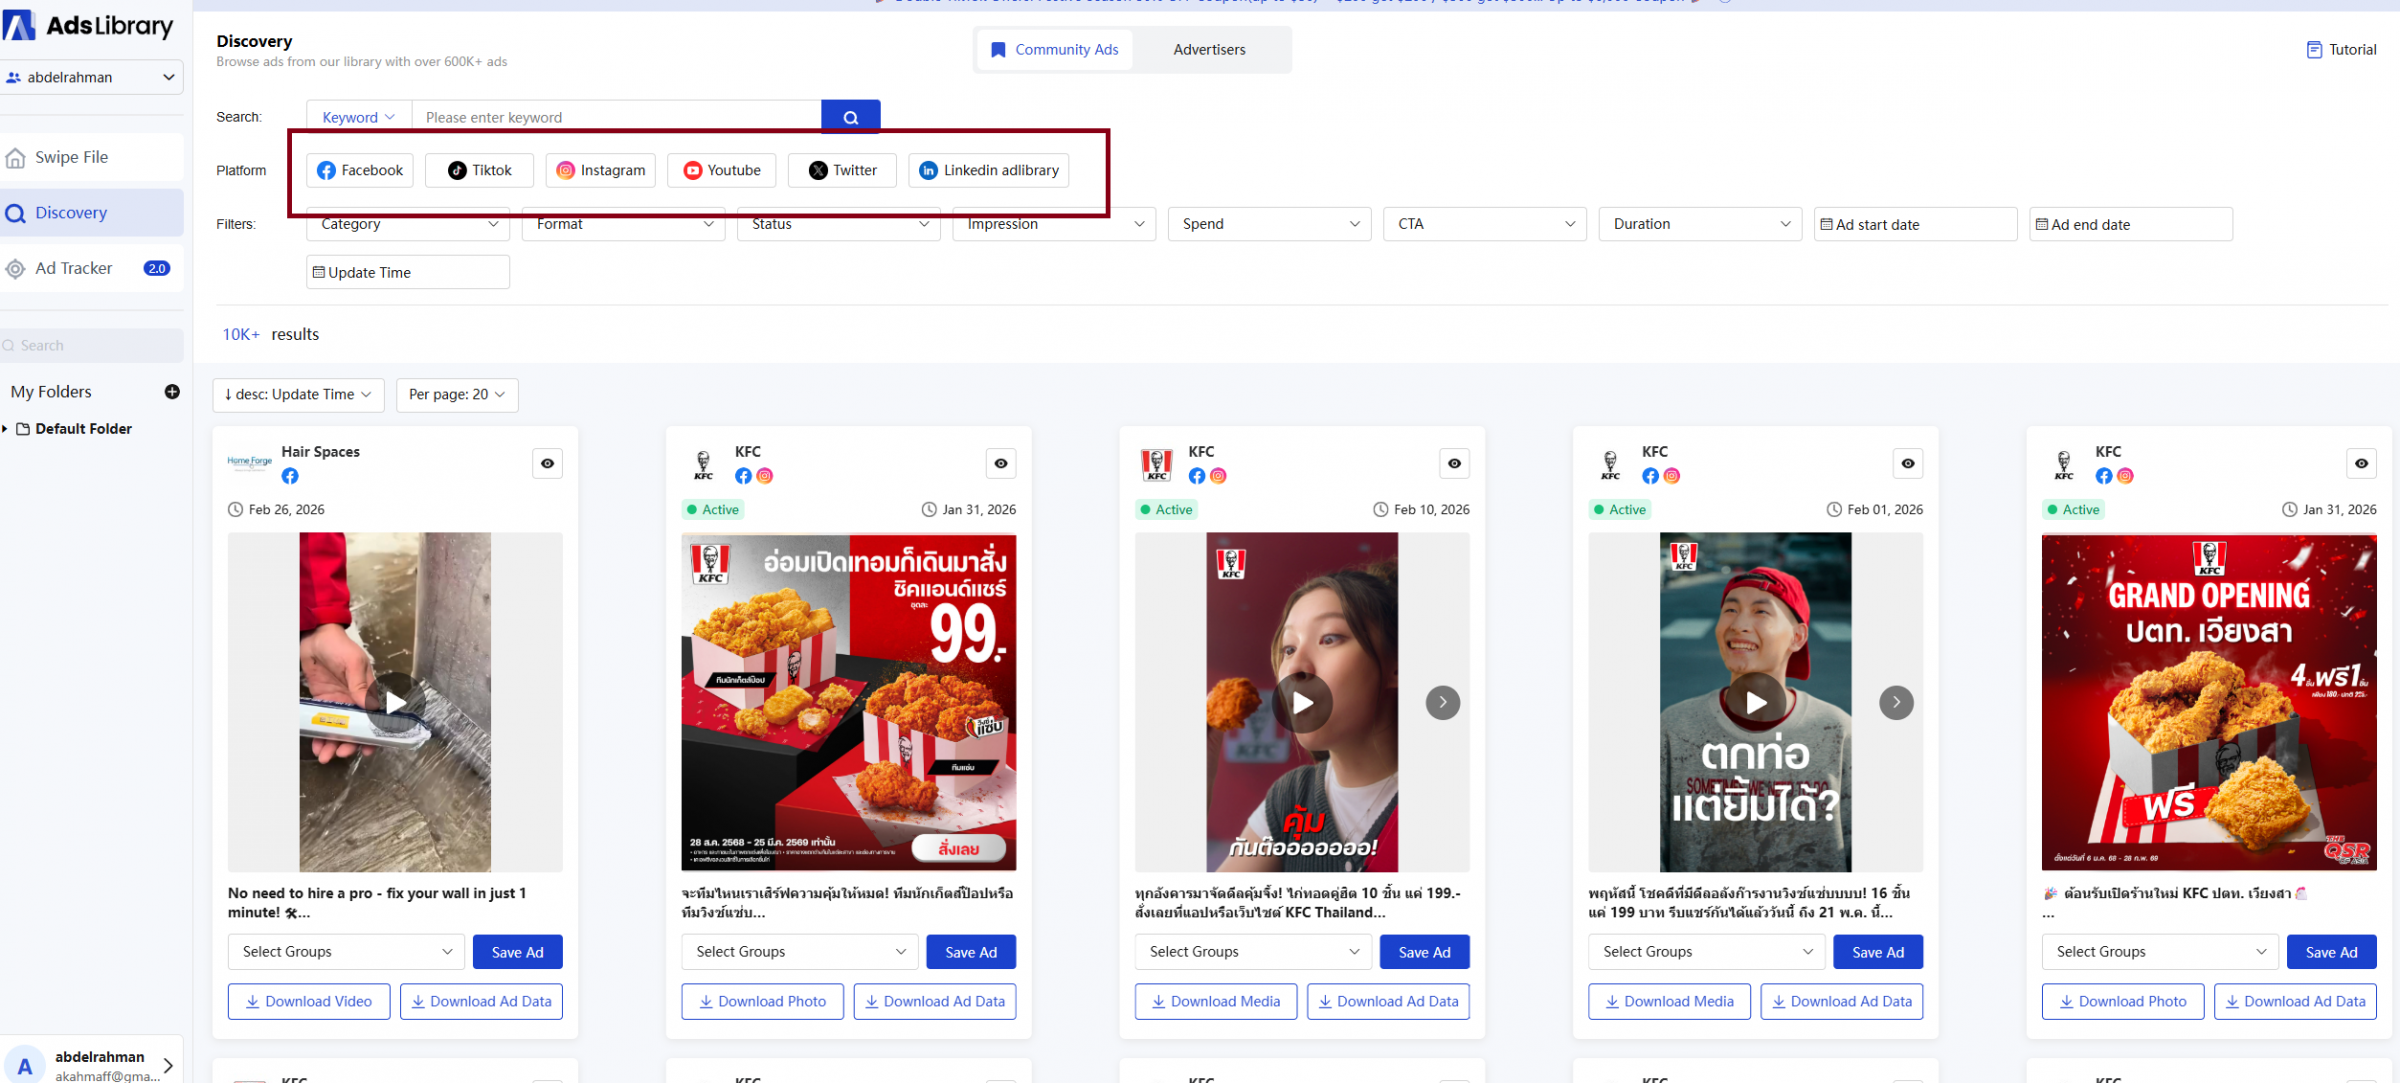Toggle visibility on Hair Spaces ad
The image size is (2400, 1083).
point(547,463)
